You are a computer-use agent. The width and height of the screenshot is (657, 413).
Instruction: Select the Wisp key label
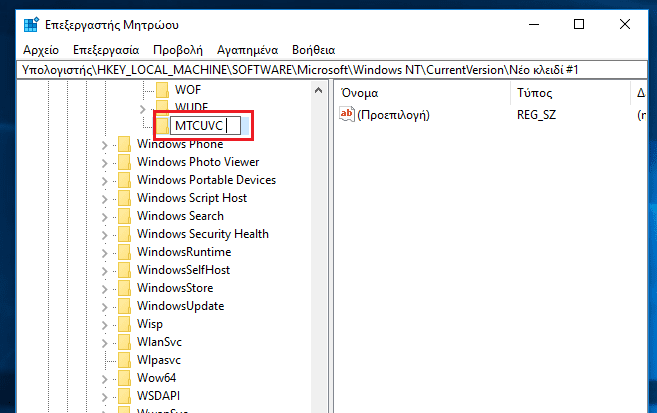click(x=150, y=324)
